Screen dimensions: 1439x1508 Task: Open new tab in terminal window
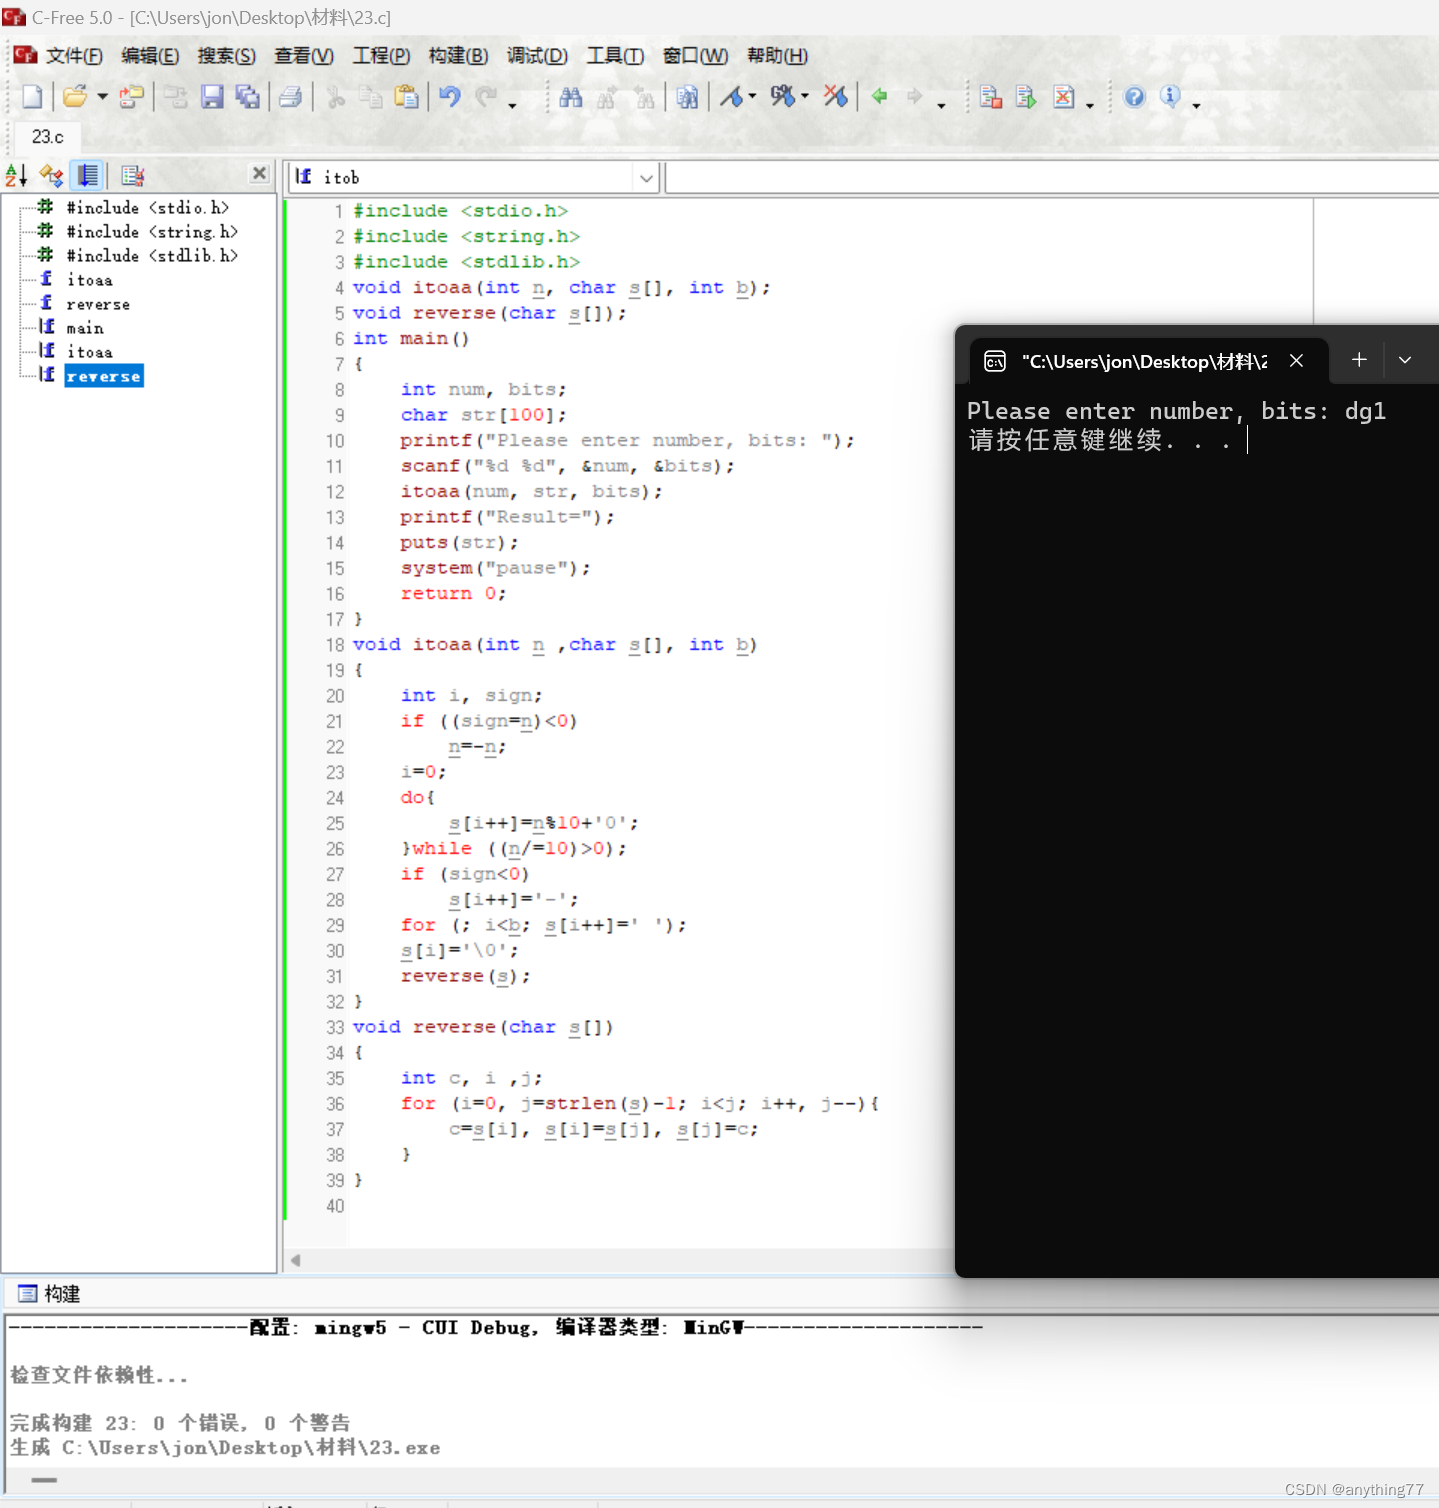point(1358,360)
